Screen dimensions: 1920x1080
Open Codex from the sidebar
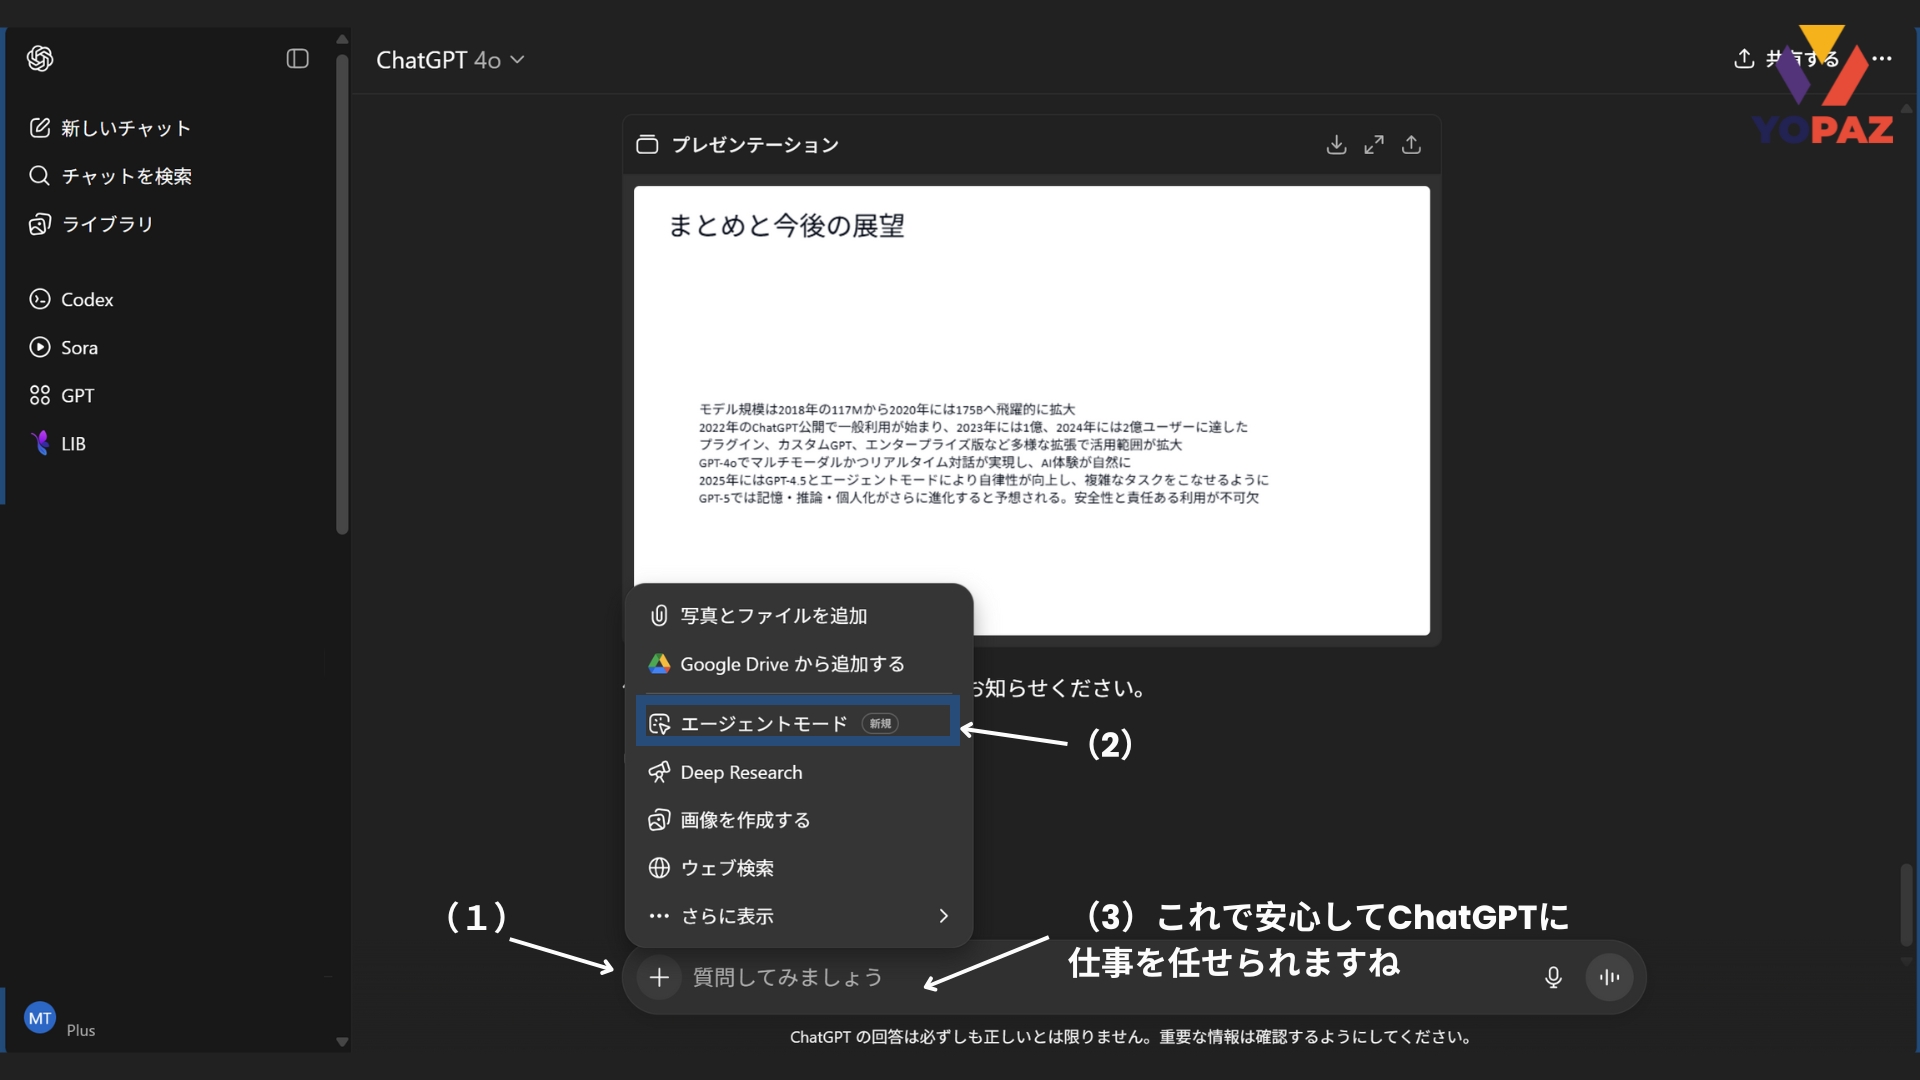click(71, 299)
